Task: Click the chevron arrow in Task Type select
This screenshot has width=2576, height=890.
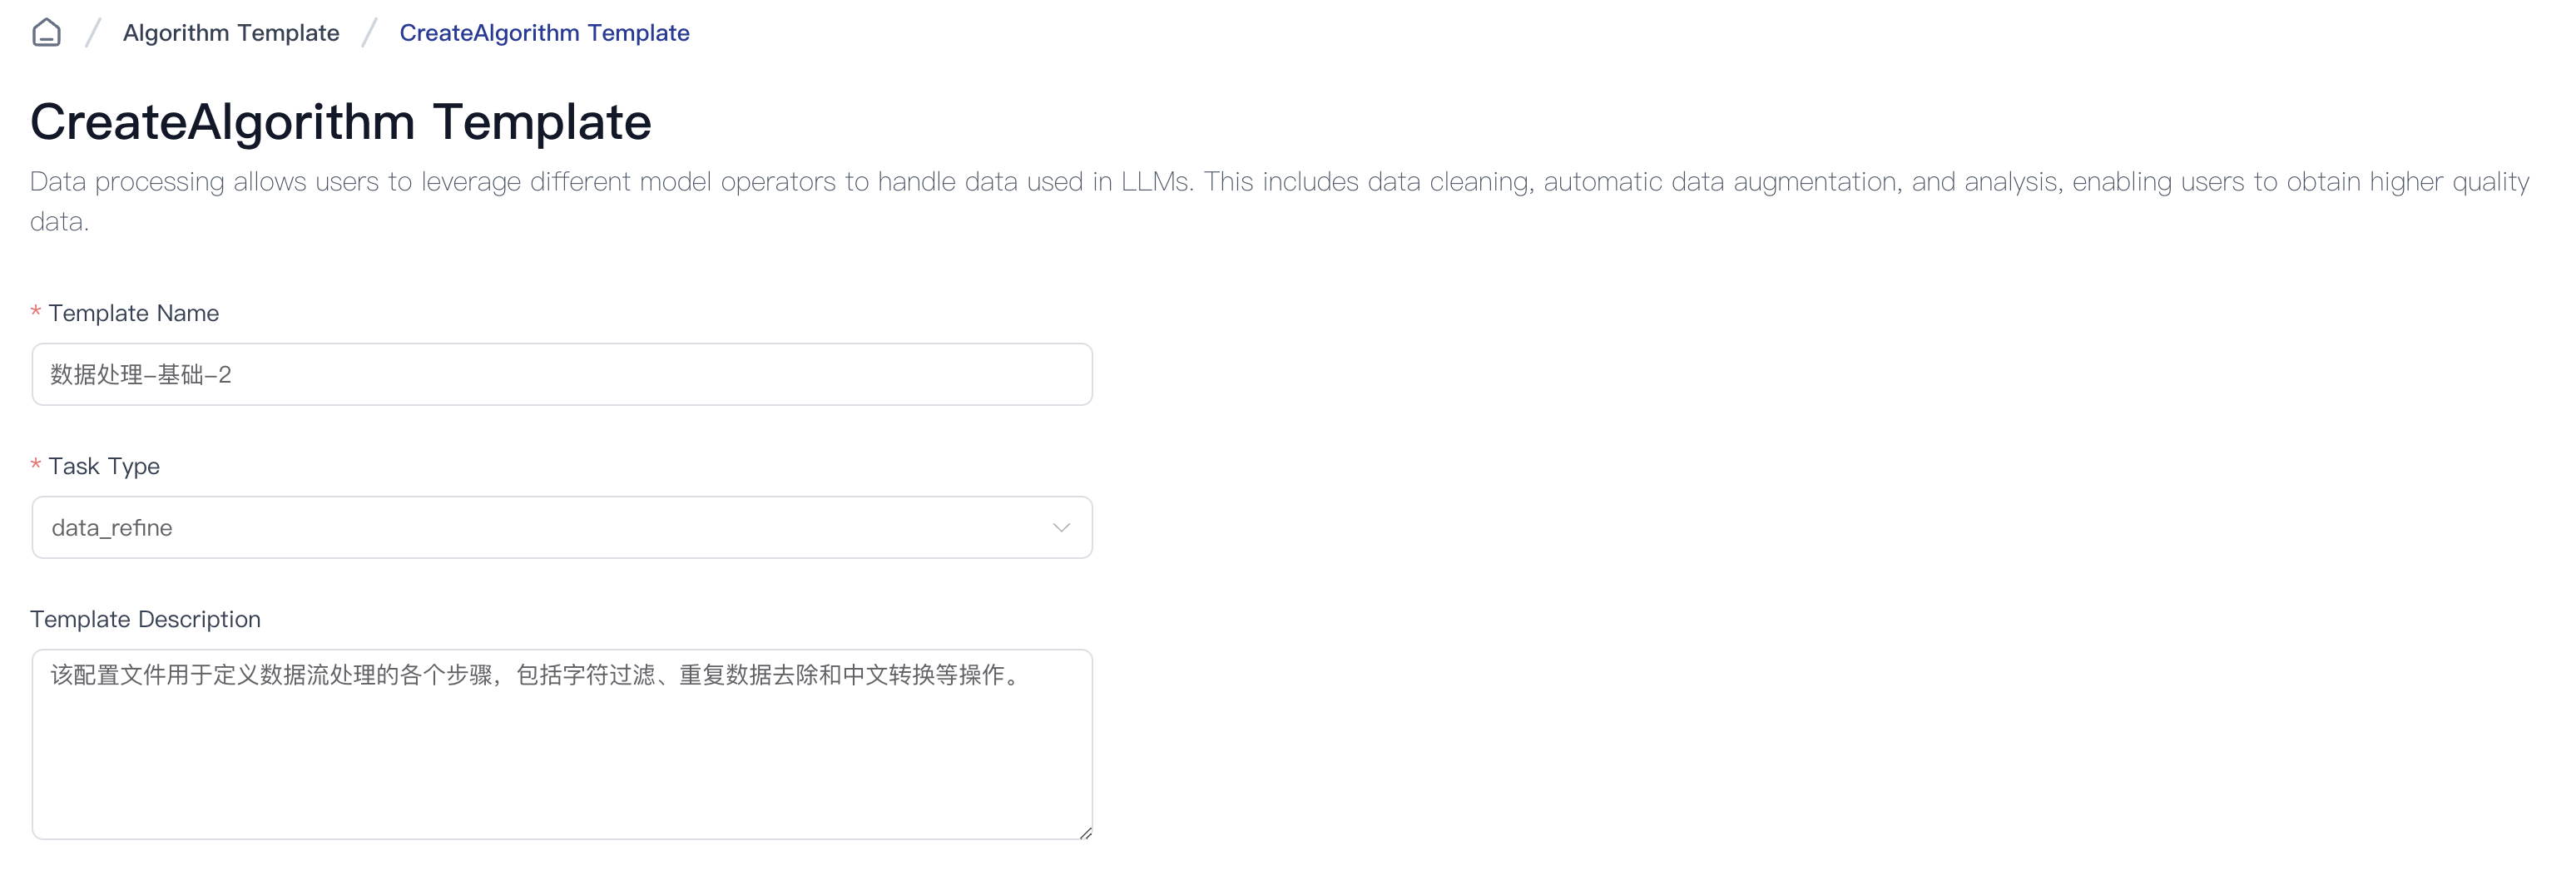Action: 1061,527
